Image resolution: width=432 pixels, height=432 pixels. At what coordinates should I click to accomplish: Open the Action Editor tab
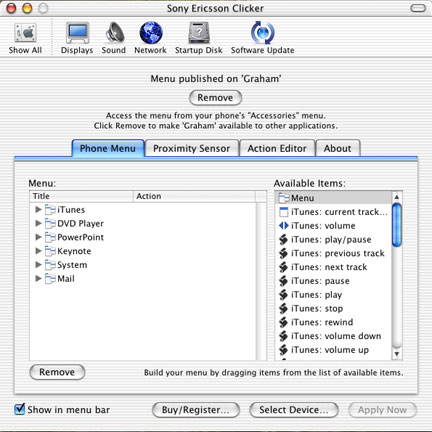point(277,148)
